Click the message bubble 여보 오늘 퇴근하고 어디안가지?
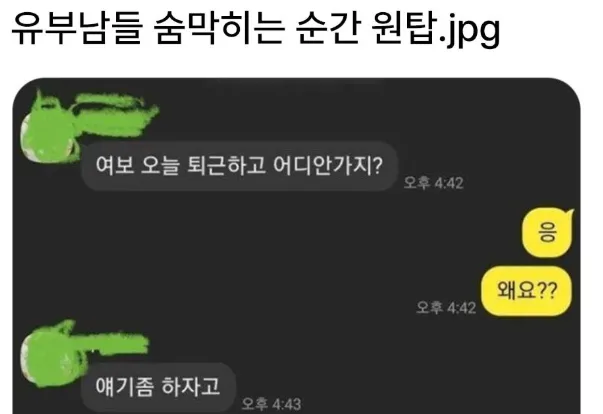603x414 pixels. (239, 166)
